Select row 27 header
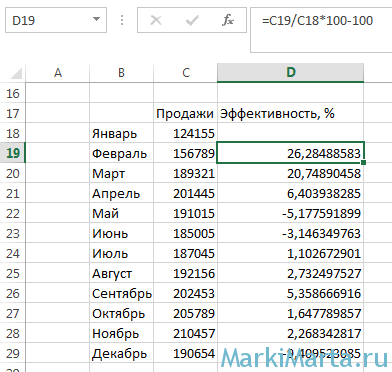392x372 pixels. pyautogui.click(x=13, y=313)
